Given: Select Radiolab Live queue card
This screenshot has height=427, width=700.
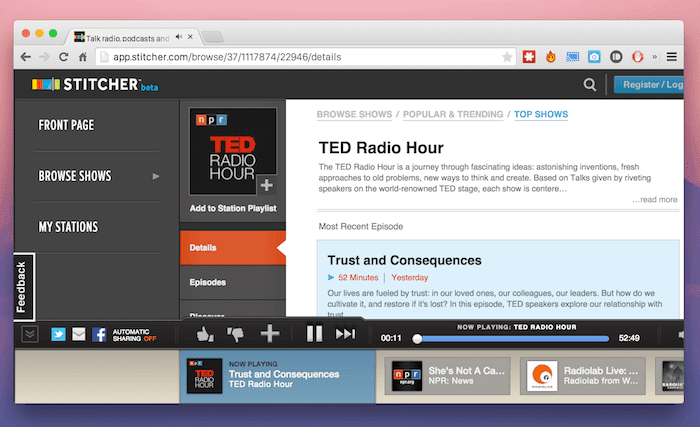Looking at the screenshot, I should coord(583,376).
